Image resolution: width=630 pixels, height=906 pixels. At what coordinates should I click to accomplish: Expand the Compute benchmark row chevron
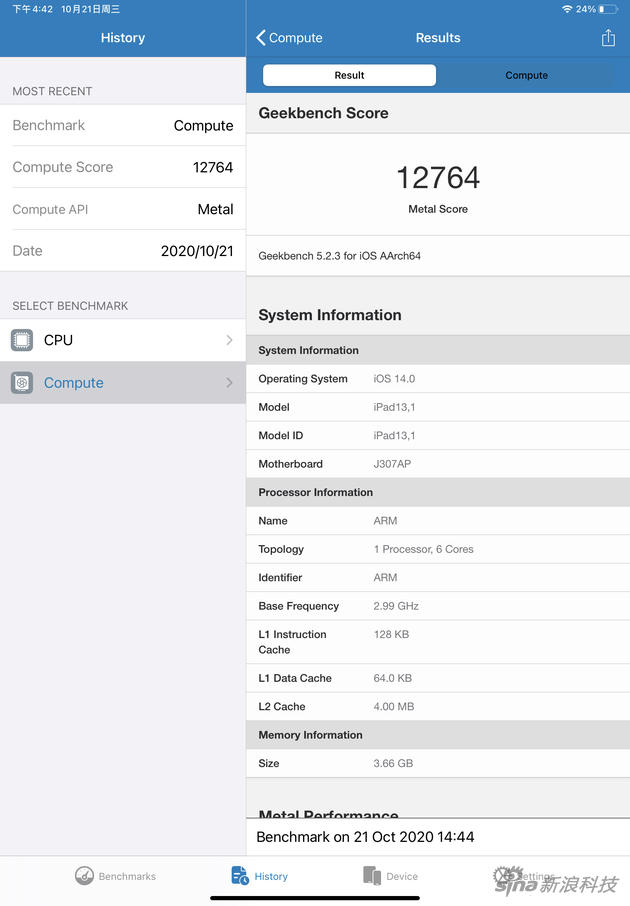(x=229, y=383)
